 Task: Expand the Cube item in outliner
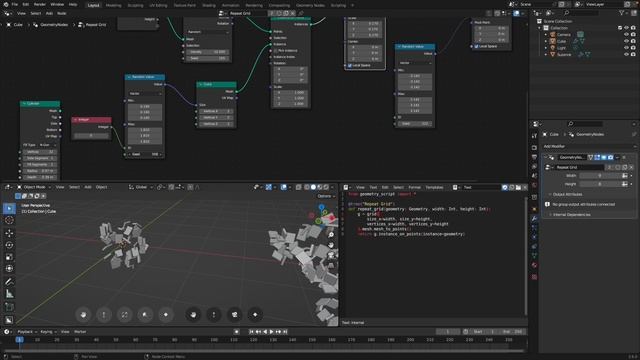pos(546,41)
